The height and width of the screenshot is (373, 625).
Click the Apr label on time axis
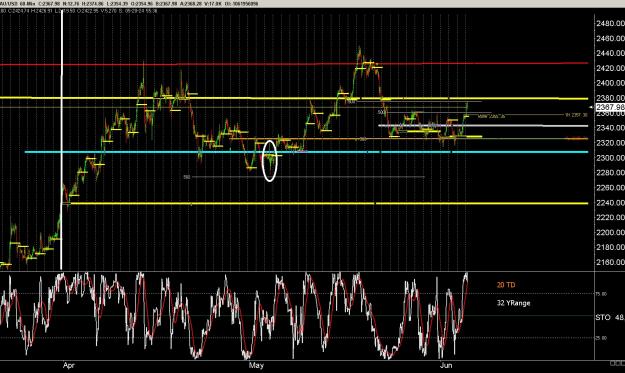tap(69, 365)
